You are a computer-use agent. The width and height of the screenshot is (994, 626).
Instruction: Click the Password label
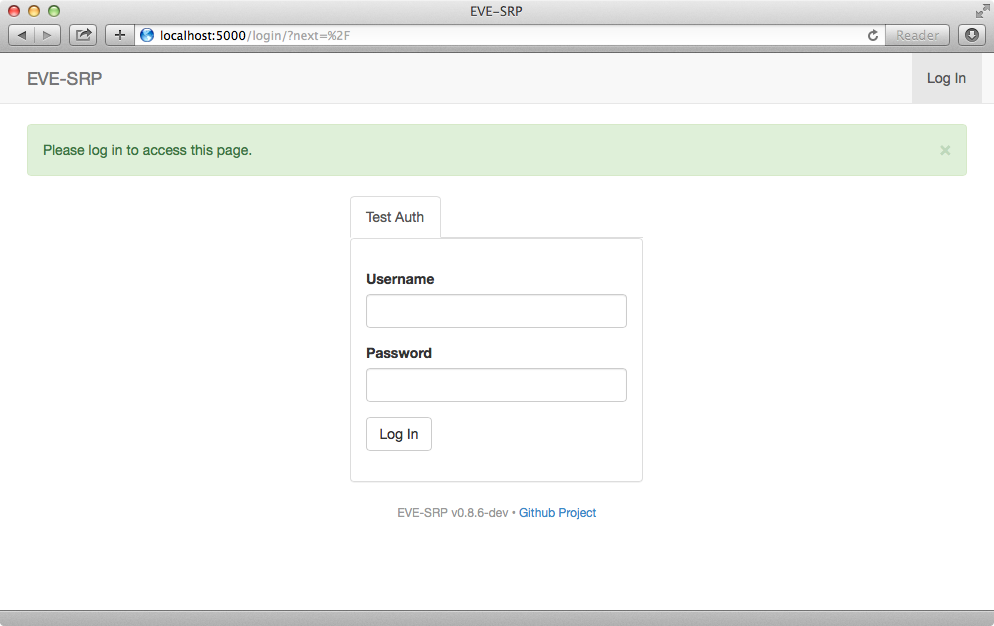click(x=399, y=353)
